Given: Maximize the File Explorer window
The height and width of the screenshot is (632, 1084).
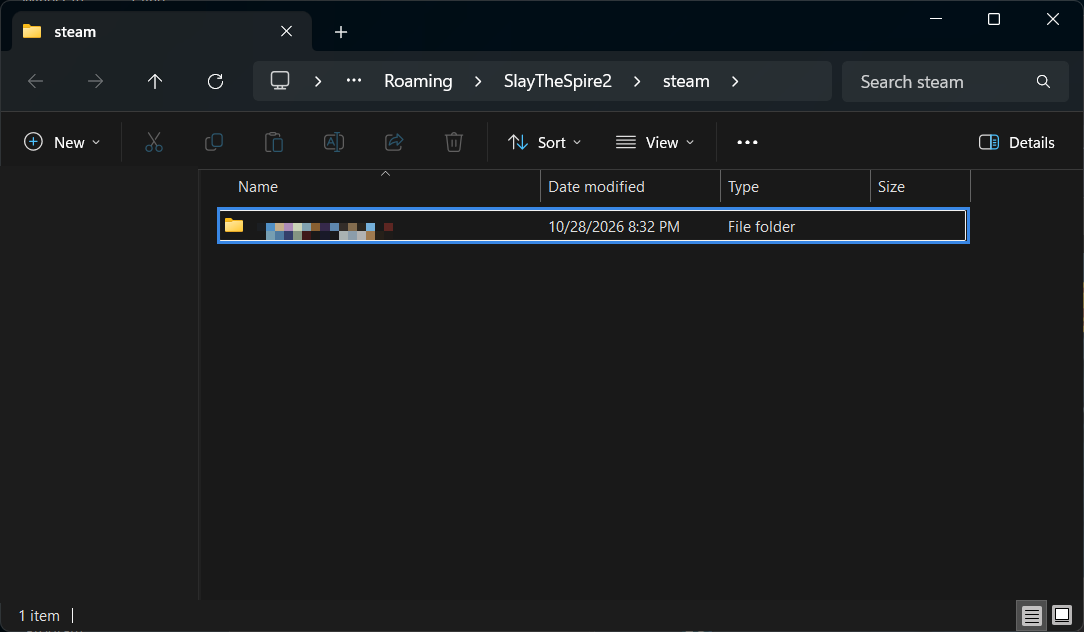Looking at the screenshot, I should (994, 19).
